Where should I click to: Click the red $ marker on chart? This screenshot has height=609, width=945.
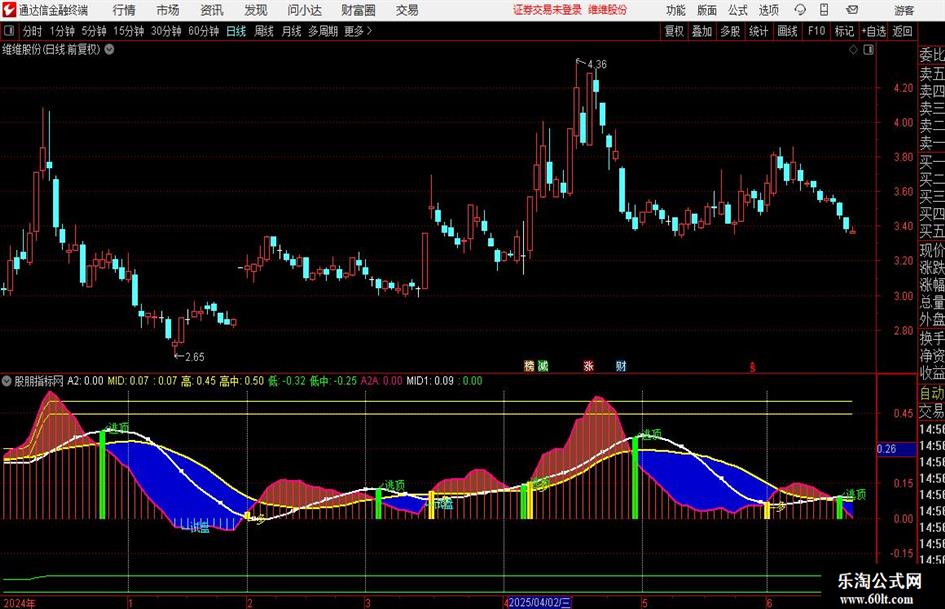coord(752,367)
